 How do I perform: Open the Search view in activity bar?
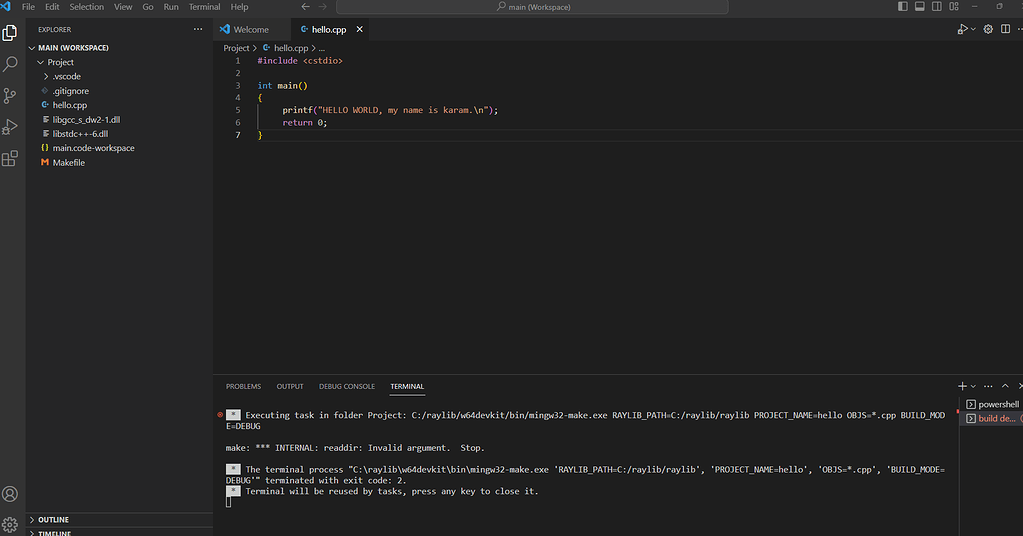11,64
